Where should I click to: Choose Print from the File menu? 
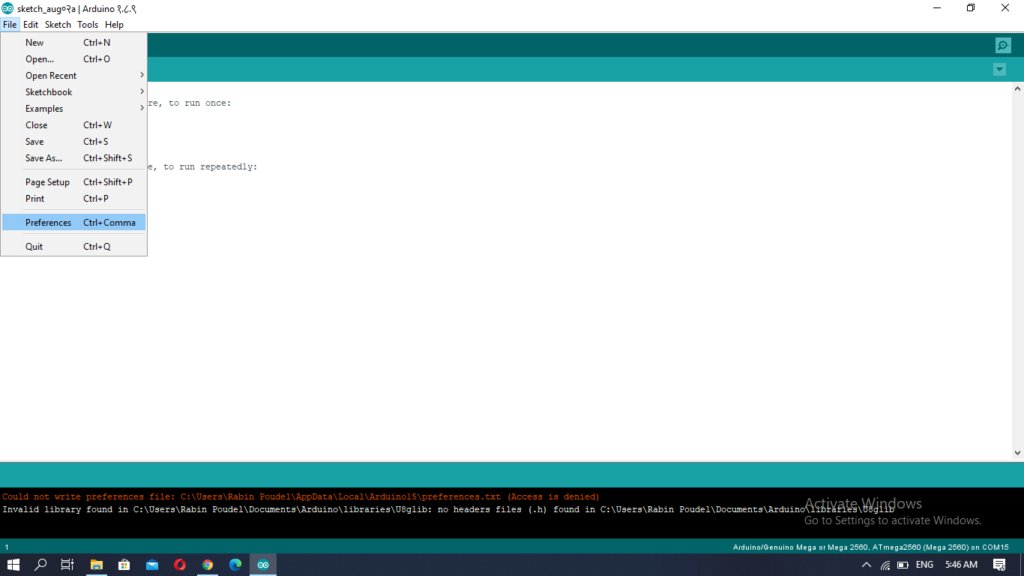point(74,199)
